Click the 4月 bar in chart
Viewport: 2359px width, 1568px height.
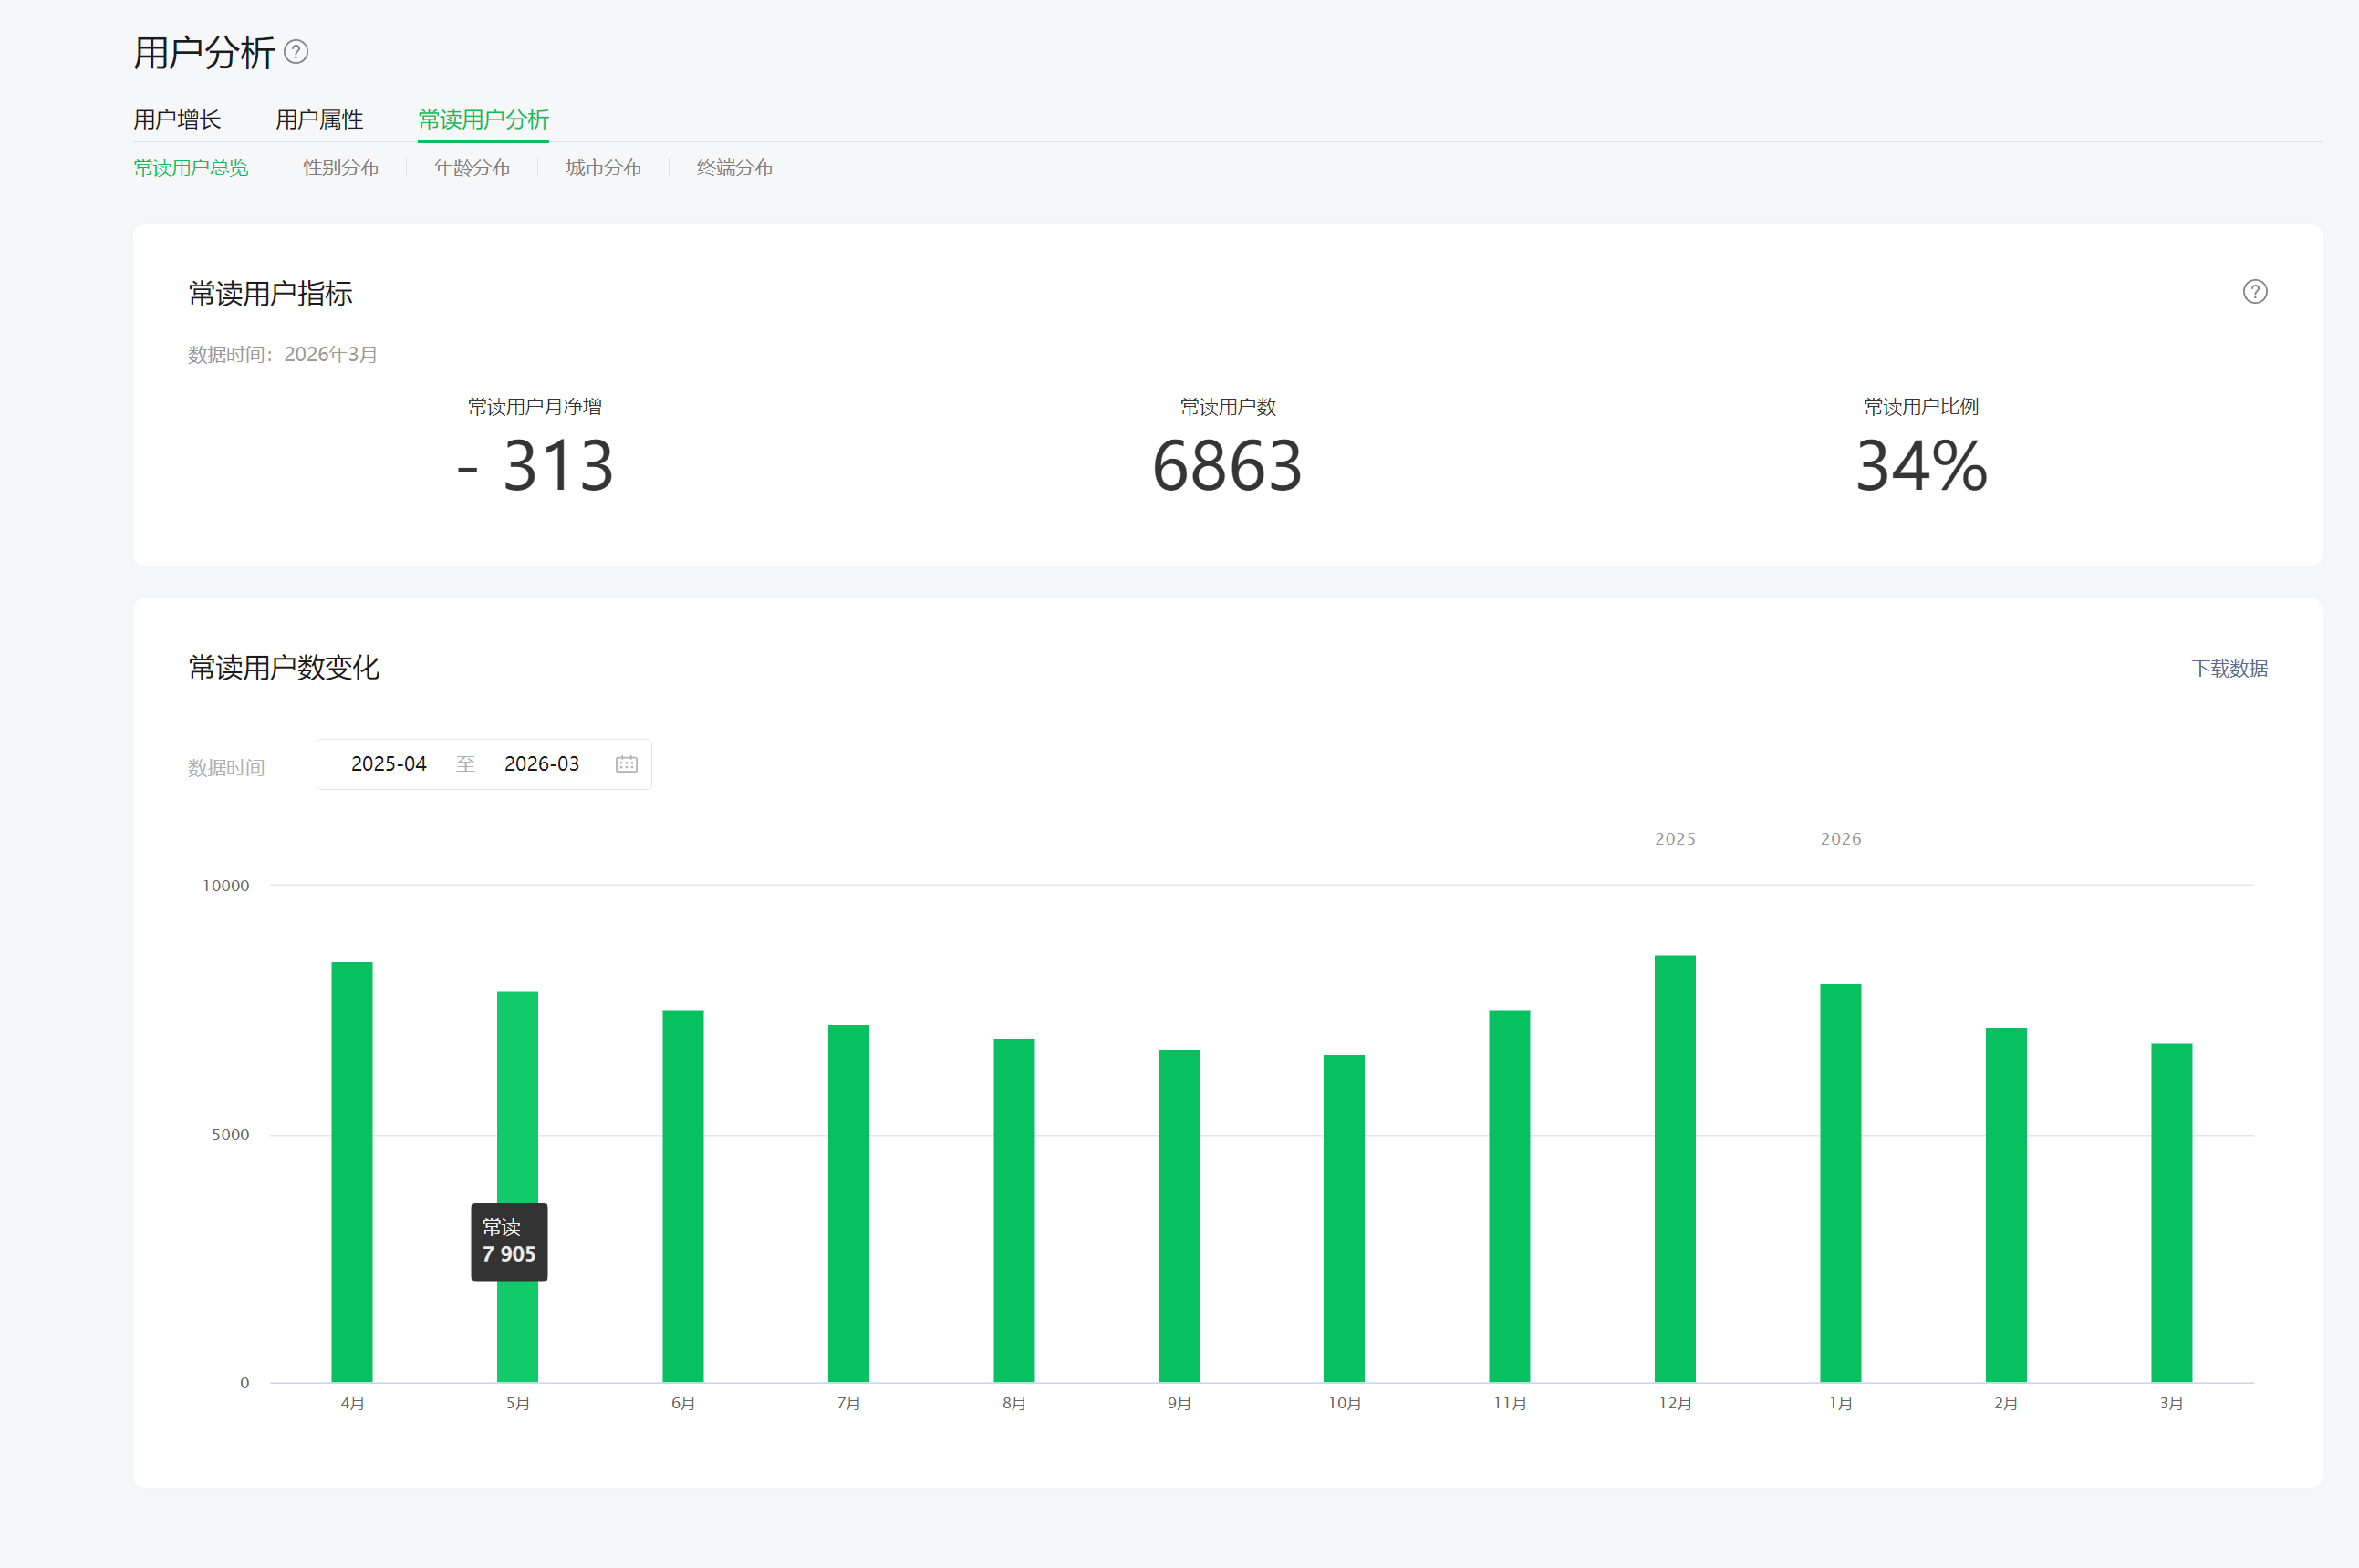352,1170
